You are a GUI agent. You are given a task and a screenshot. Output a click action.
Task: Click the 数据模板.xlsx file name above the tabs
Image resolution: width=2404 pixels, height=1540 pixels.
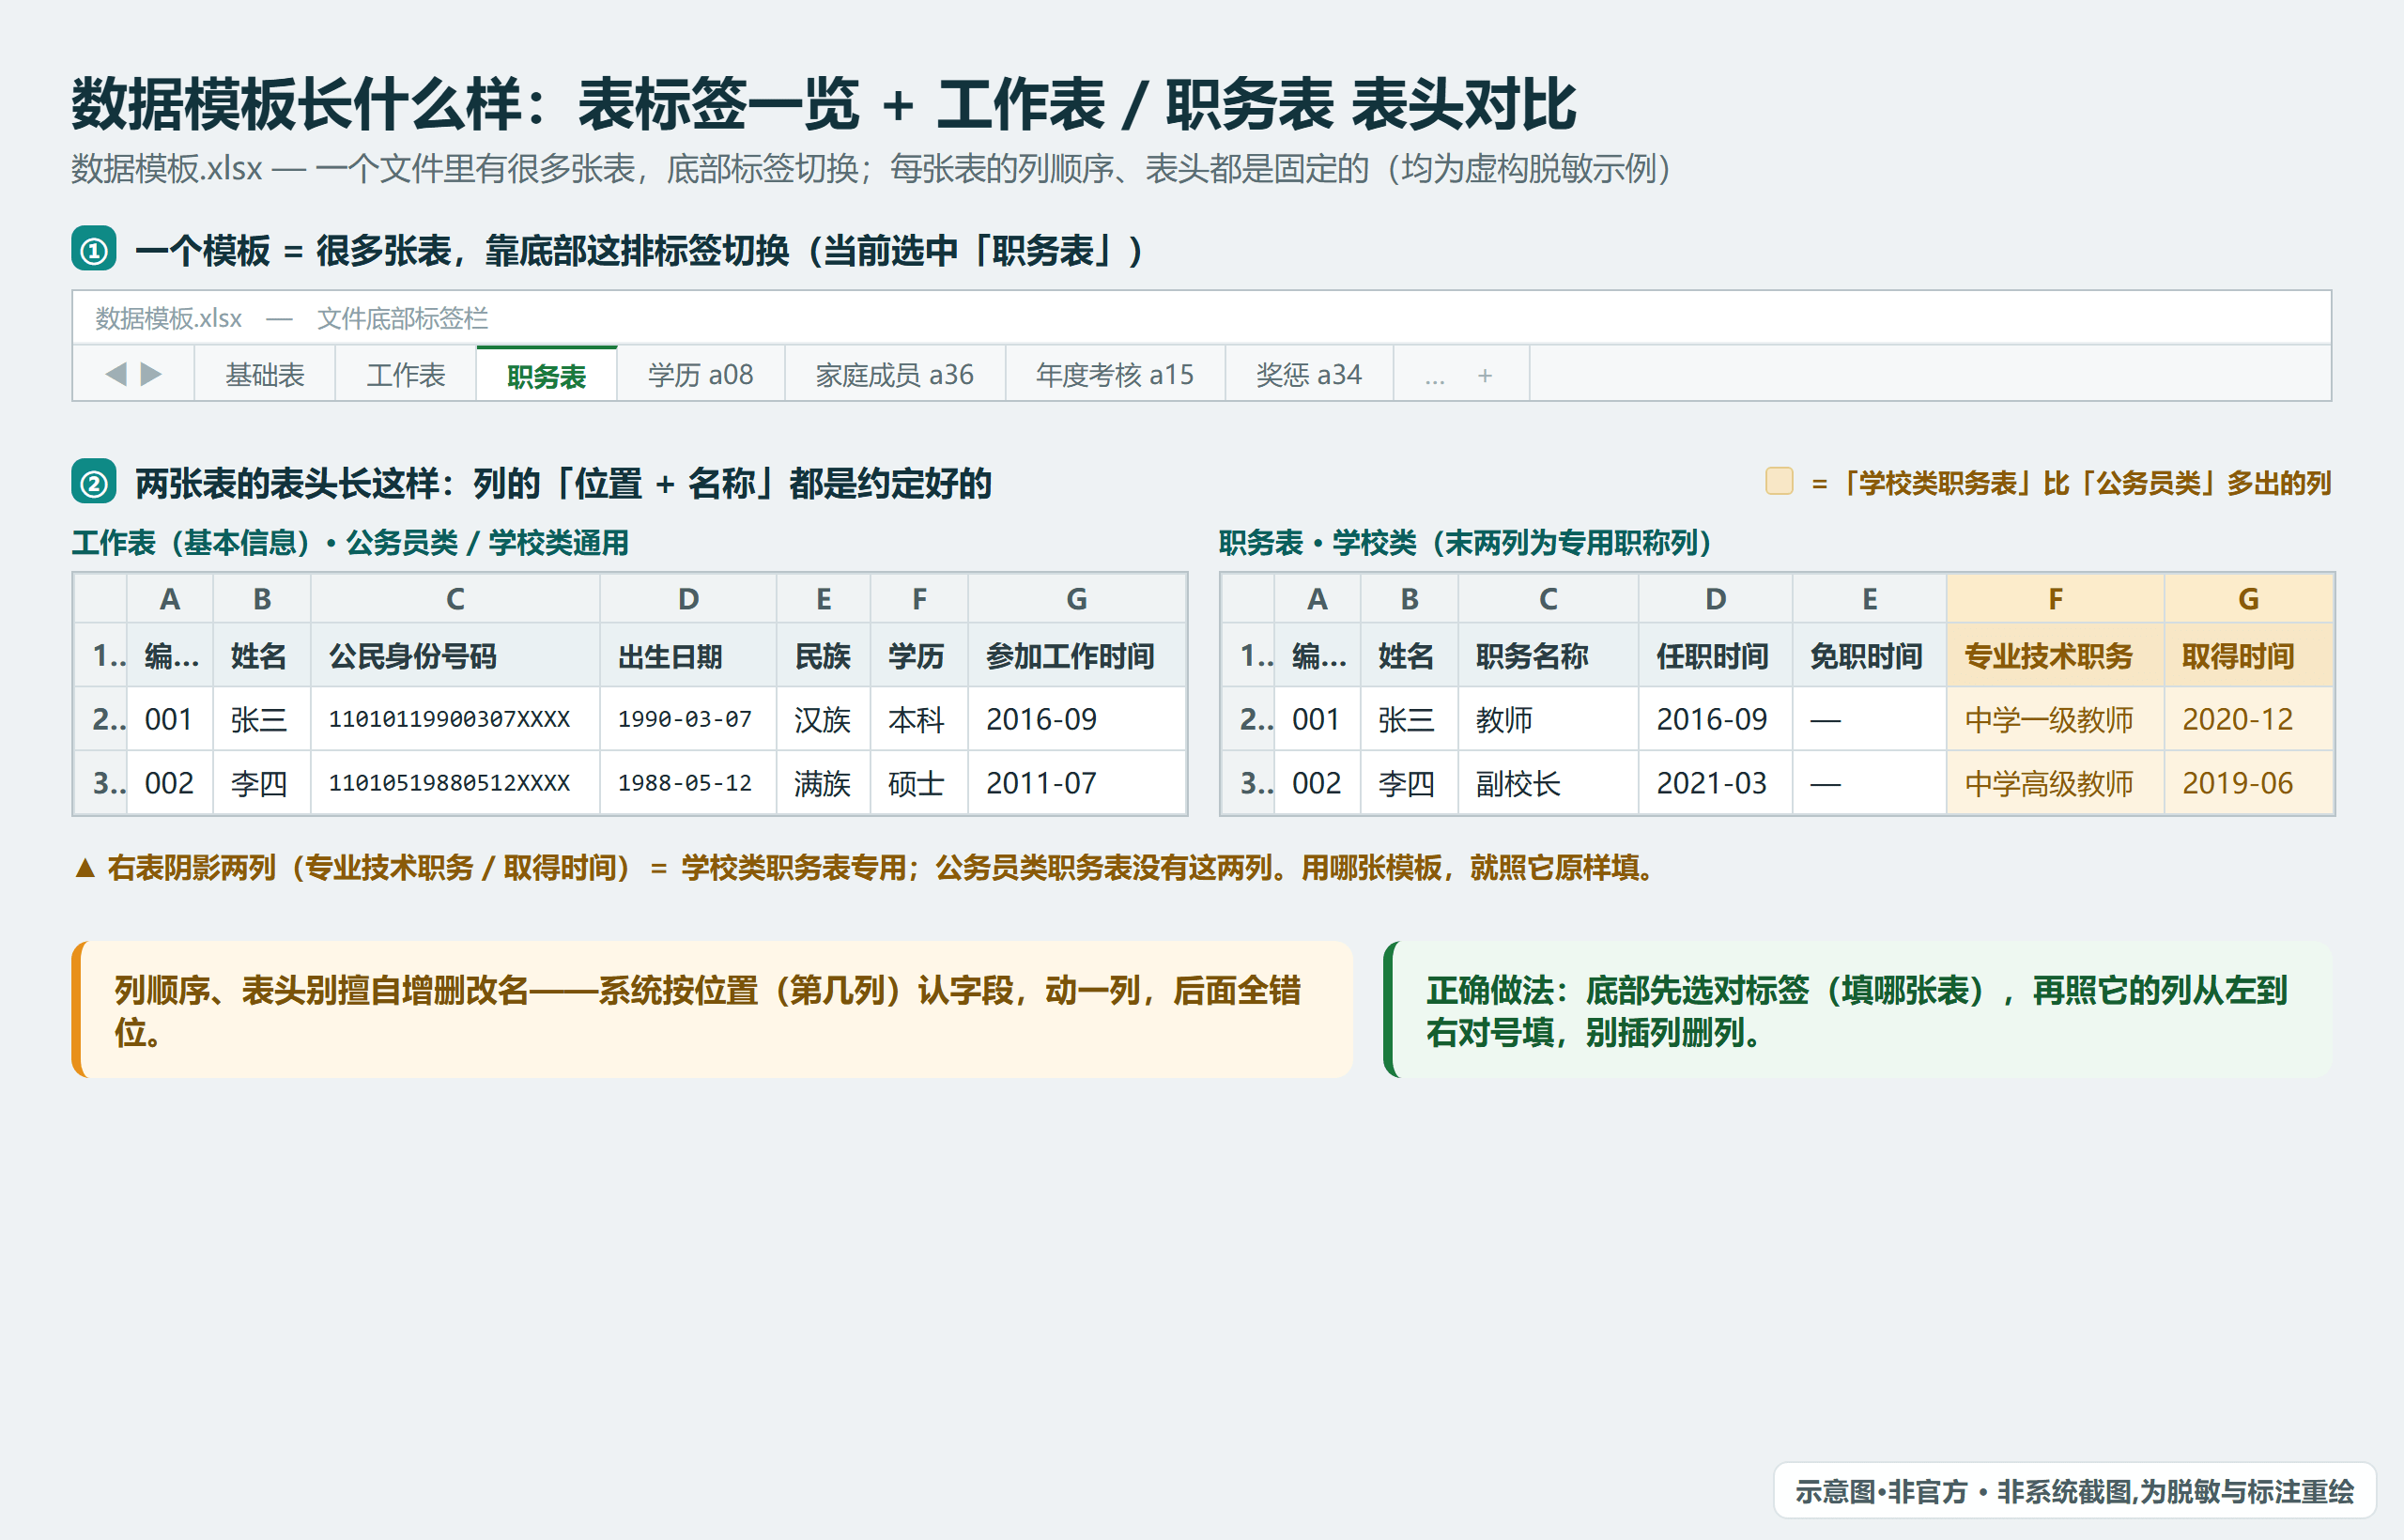point(168,318)
